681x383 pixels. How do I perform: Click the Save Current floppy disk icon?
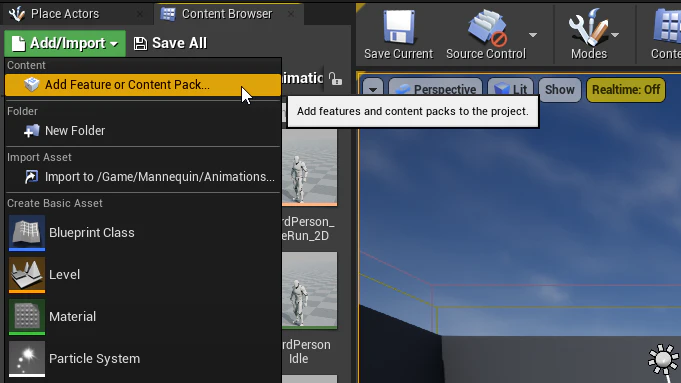point(399,27)
